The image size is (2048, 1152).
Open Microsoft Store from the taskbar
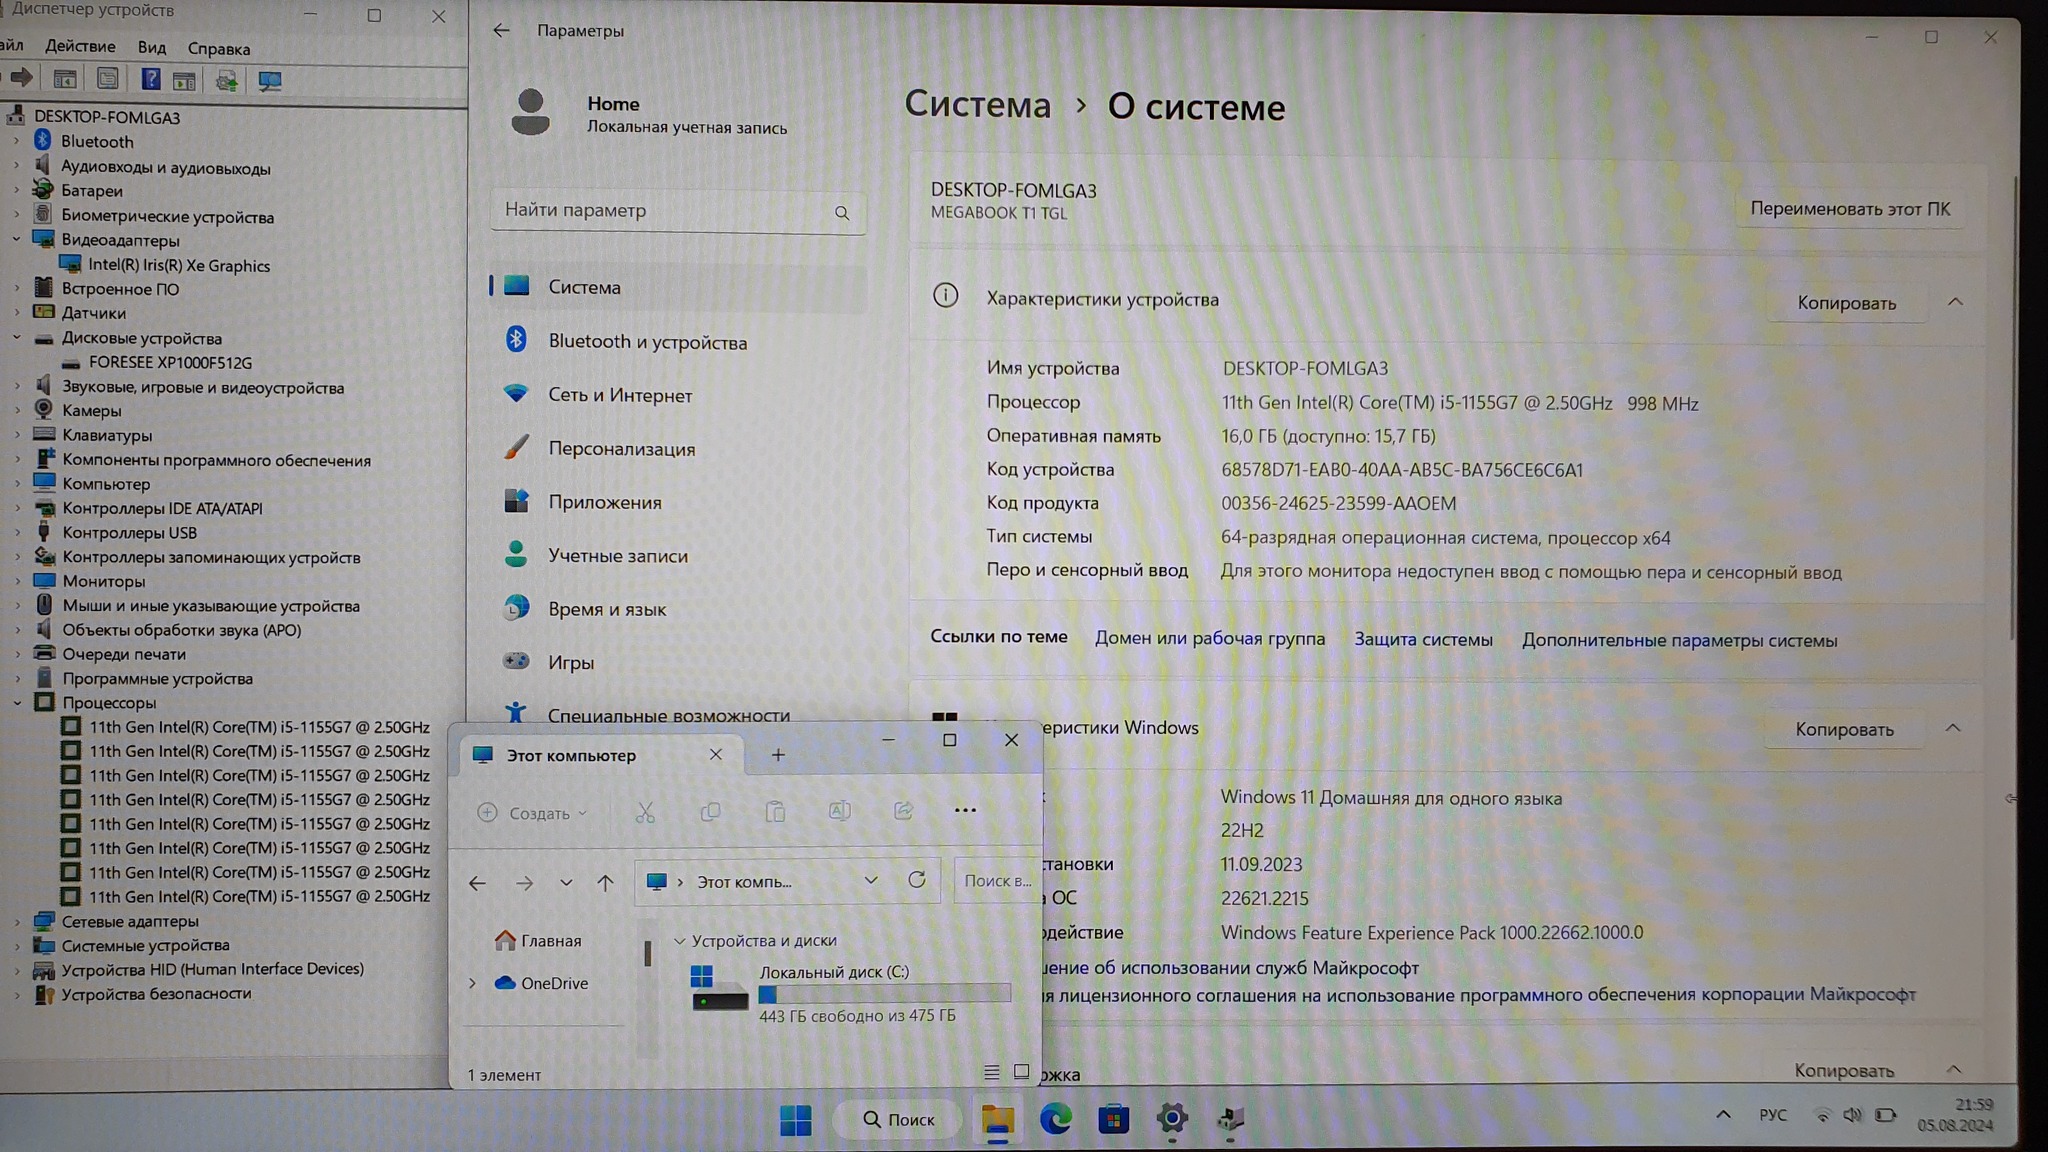pyautogui.click(x=1113, y=1119)
